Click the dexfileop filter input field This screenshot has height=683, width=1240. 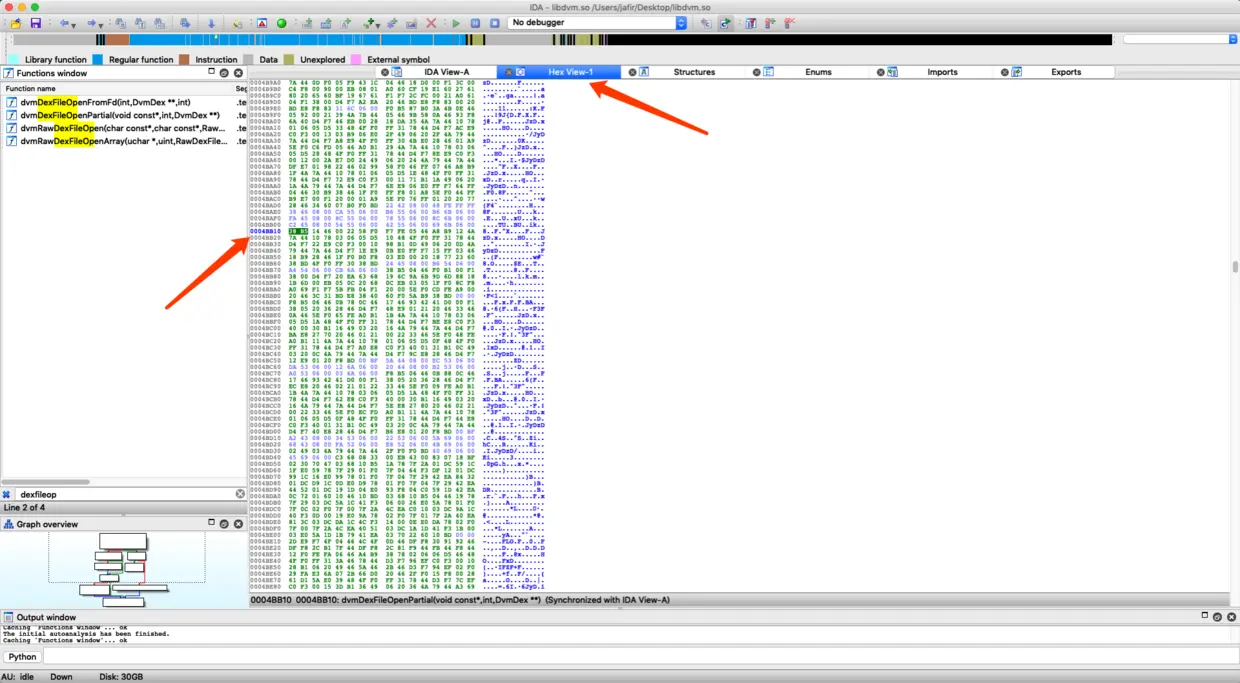pos(125,494)
